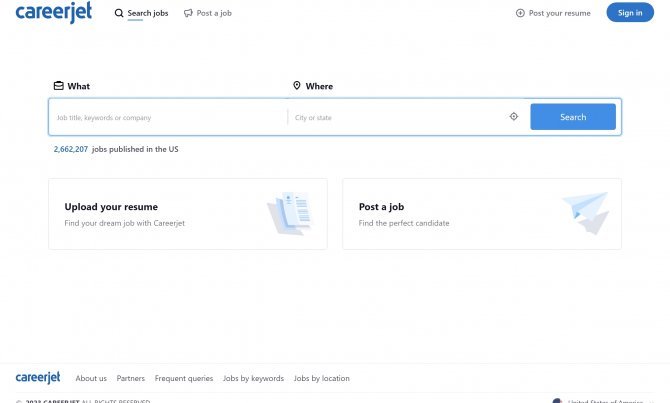Viewport: 670px width, 403px height.
Task: Click the paper plane illustration
Action: pyautogui.click(x=586, y=213)
